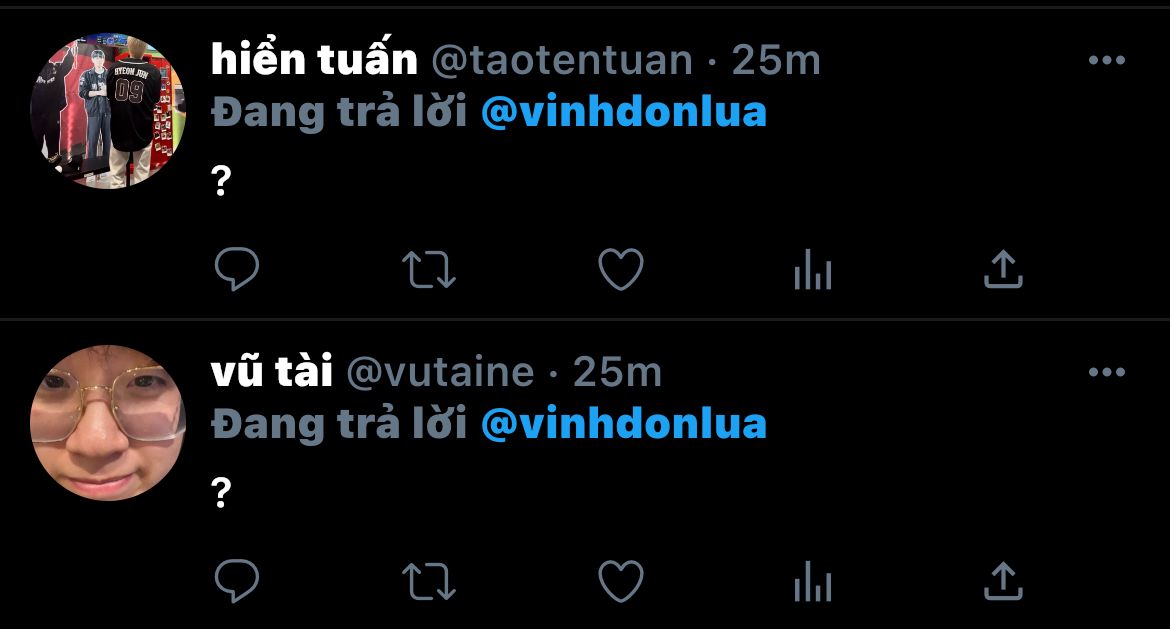The width and height of the screenshot is (1170, 629).
Task: Open @vinhdonlua mention in hiển tuấn's reply
Action: point(624,112)
